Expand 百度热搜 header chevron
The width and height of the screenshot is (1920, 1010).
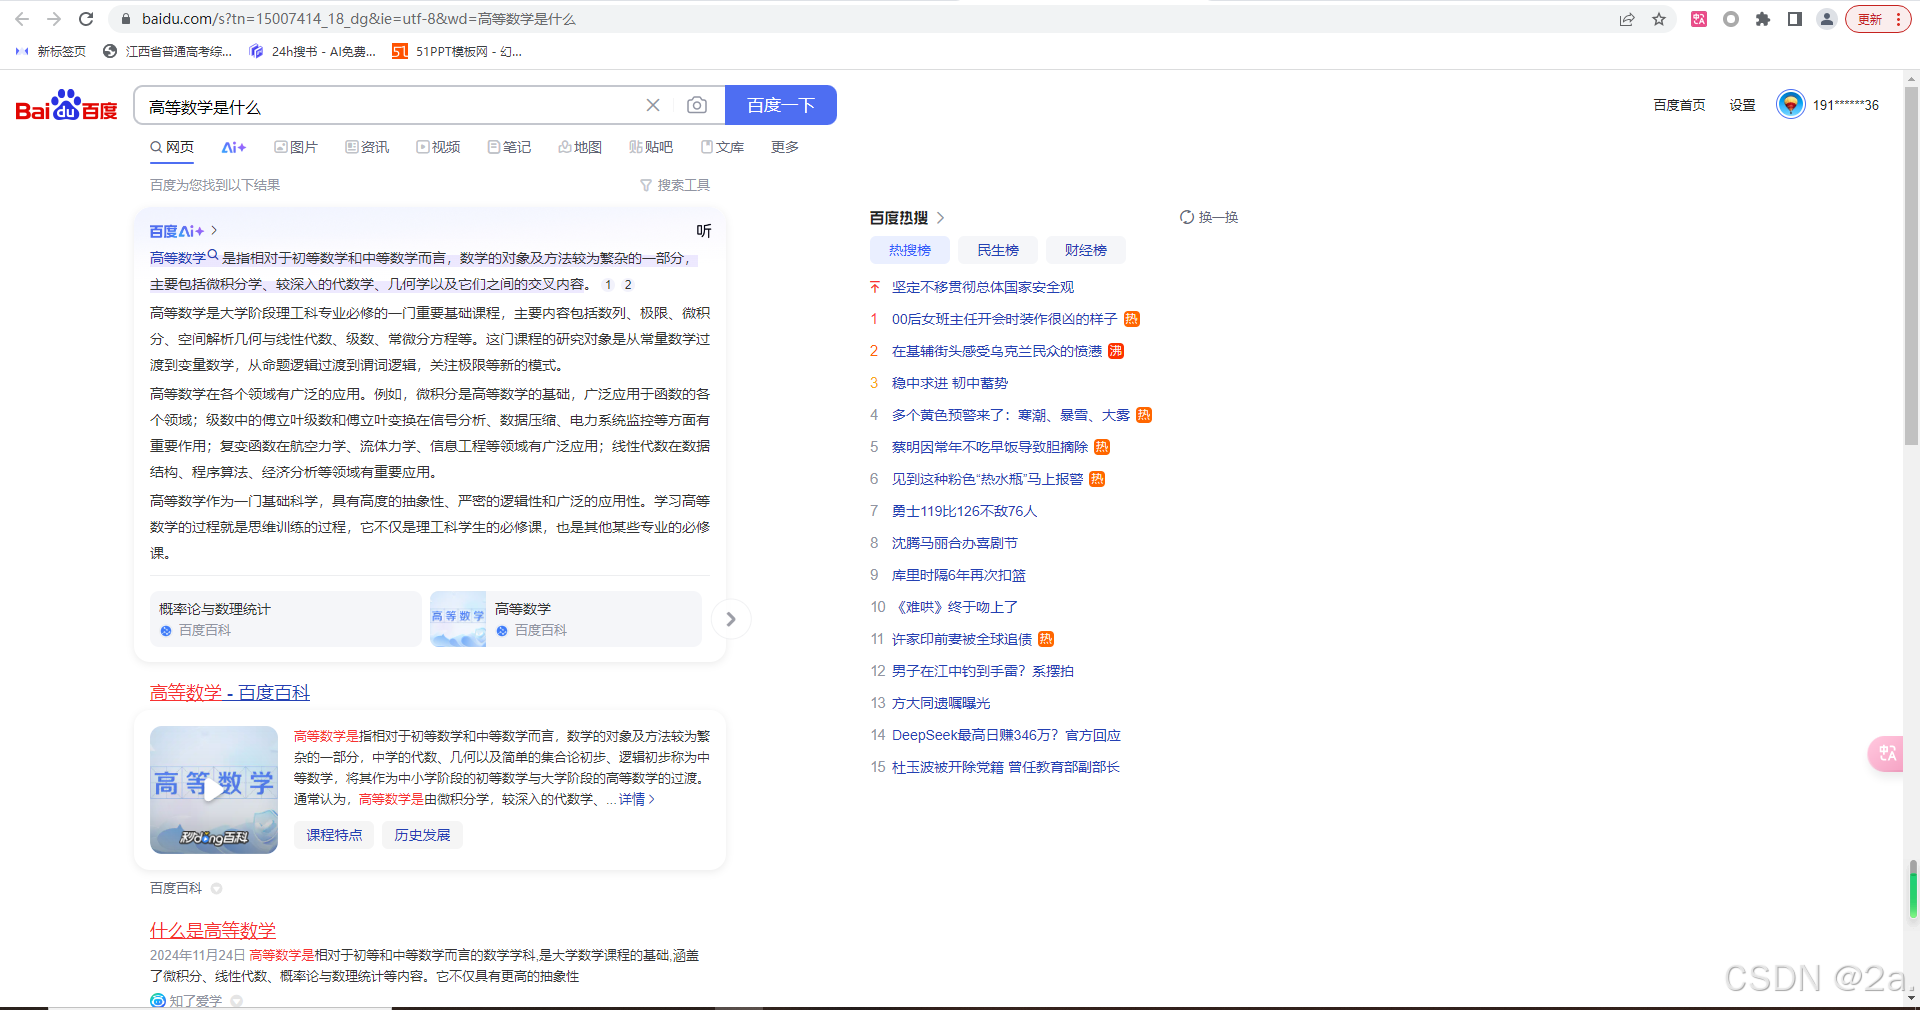coord(940,217)
